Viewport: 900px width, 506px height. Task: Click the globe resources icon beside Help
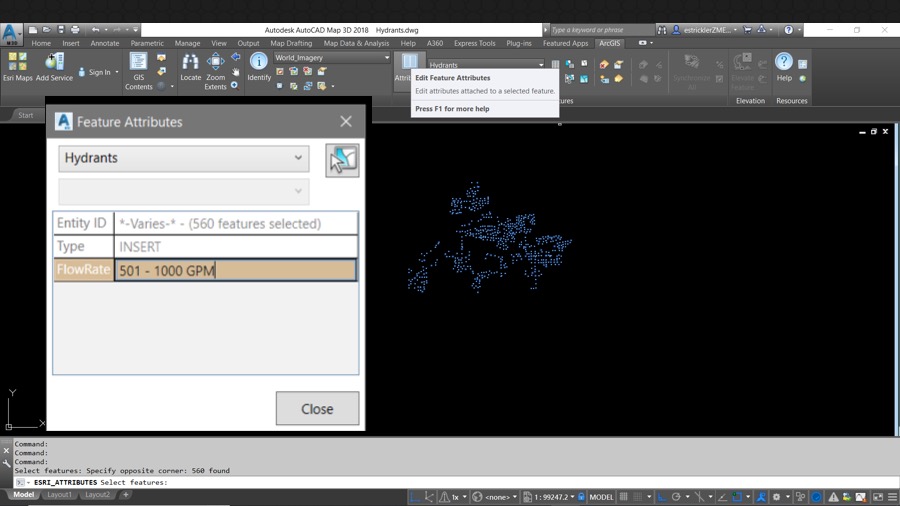pos(802,79)
